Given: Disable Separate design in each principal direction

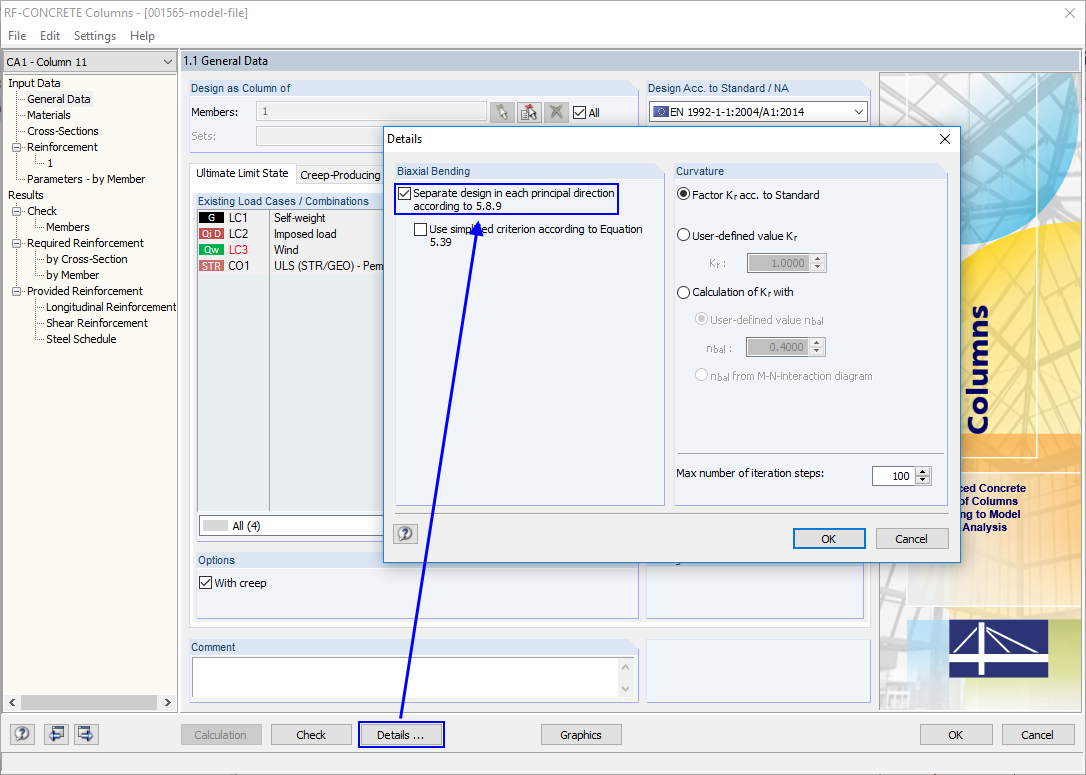Looking at the screenshot, I should point(404,192).
